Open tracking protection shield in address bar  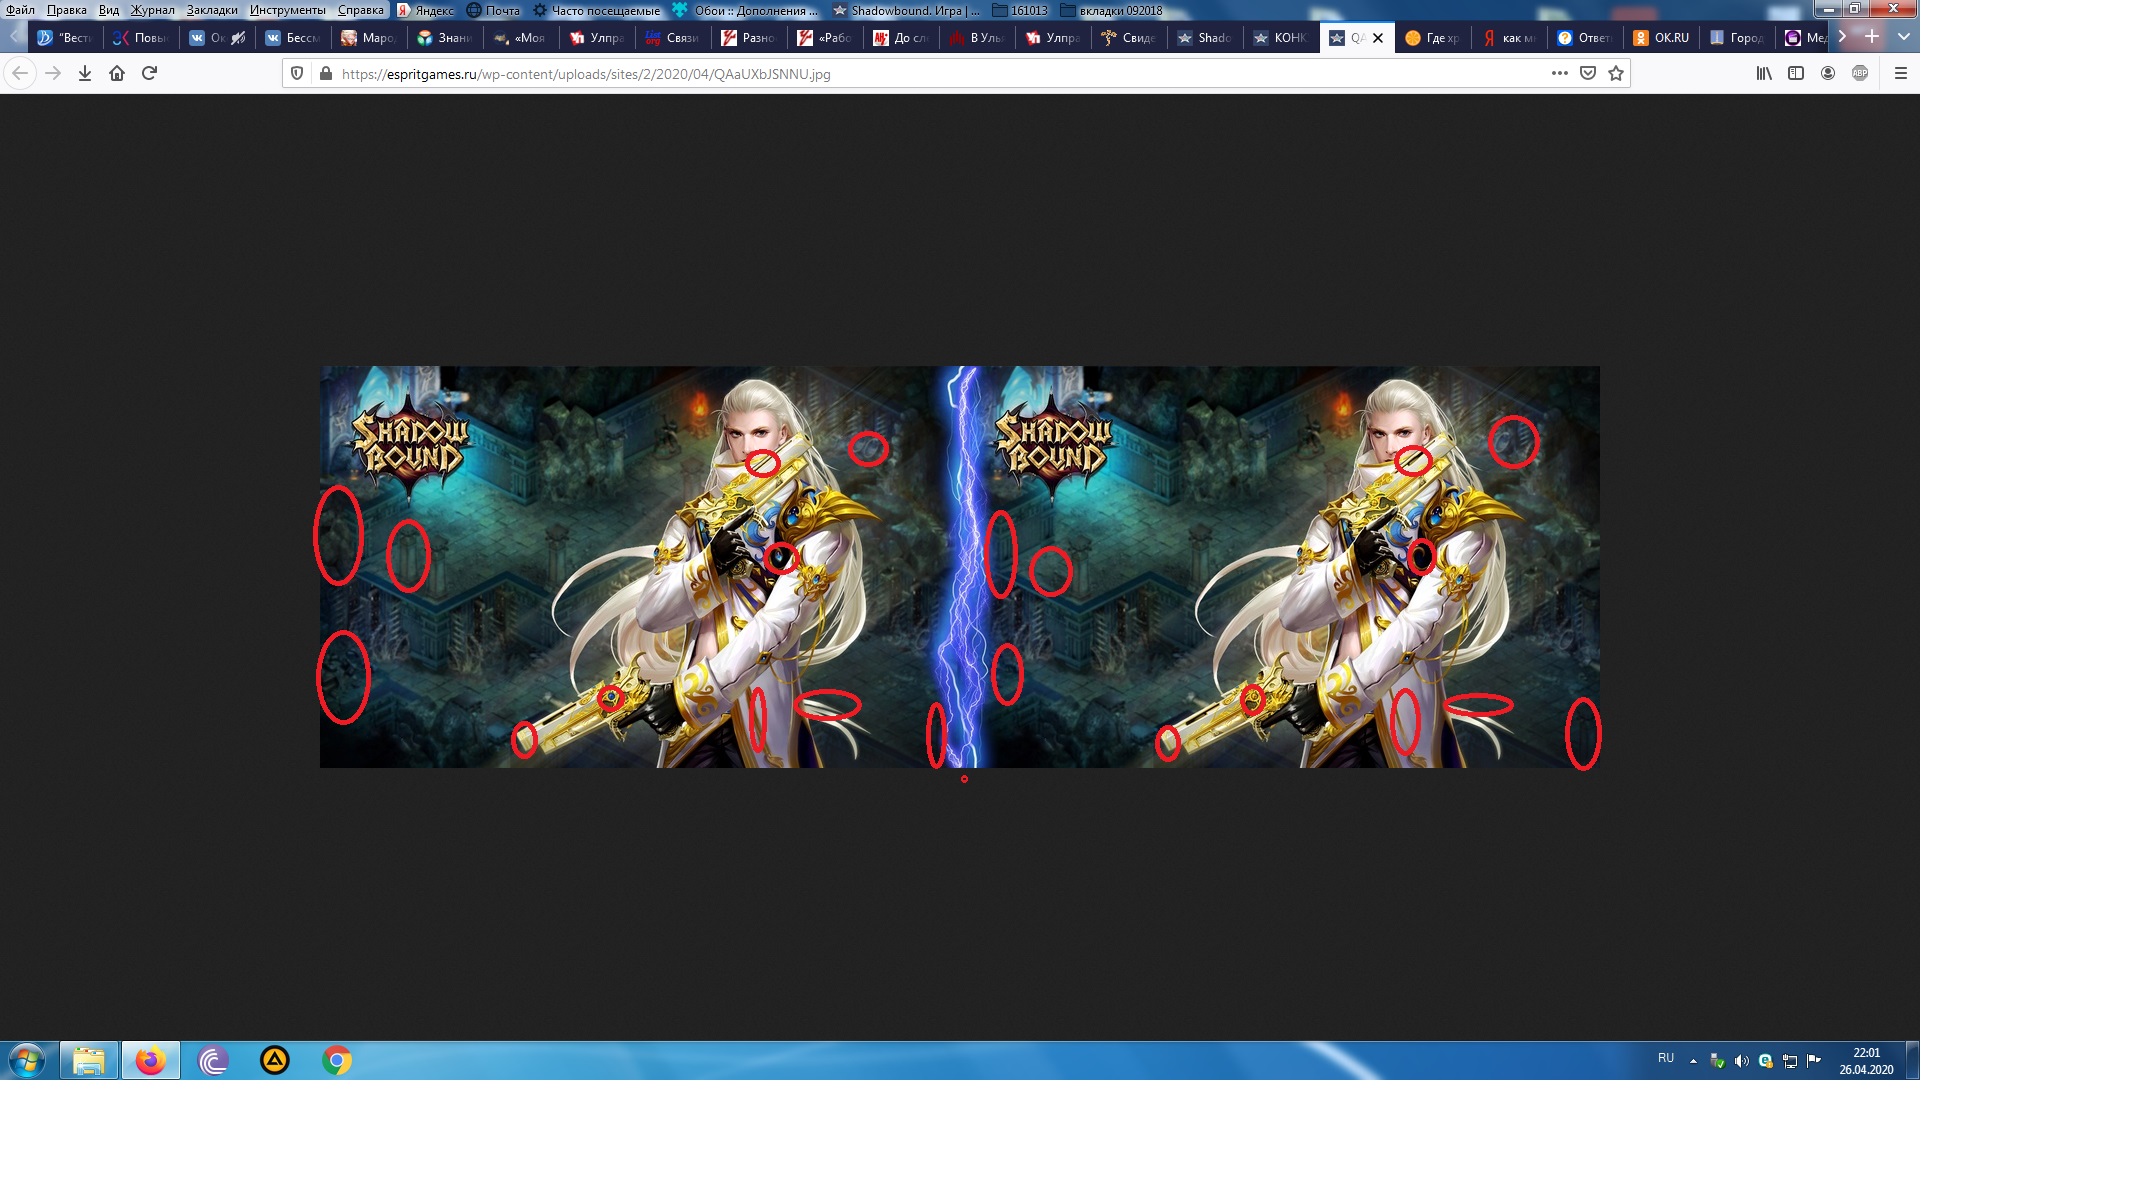(x=297, y=73)
